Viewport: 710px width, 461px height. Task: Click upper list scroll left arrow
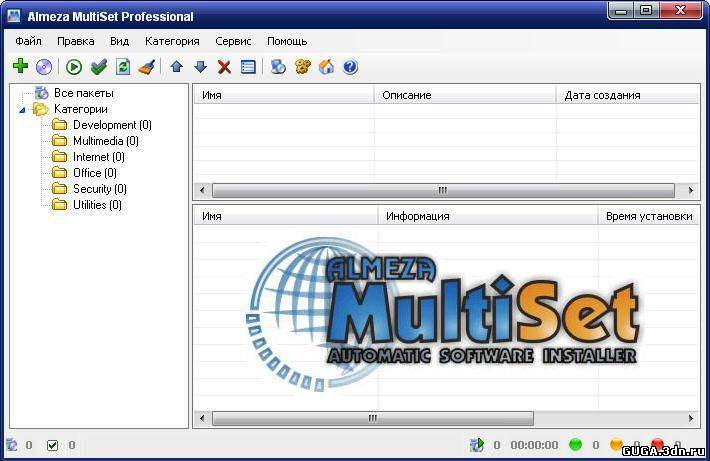(202, 190)
